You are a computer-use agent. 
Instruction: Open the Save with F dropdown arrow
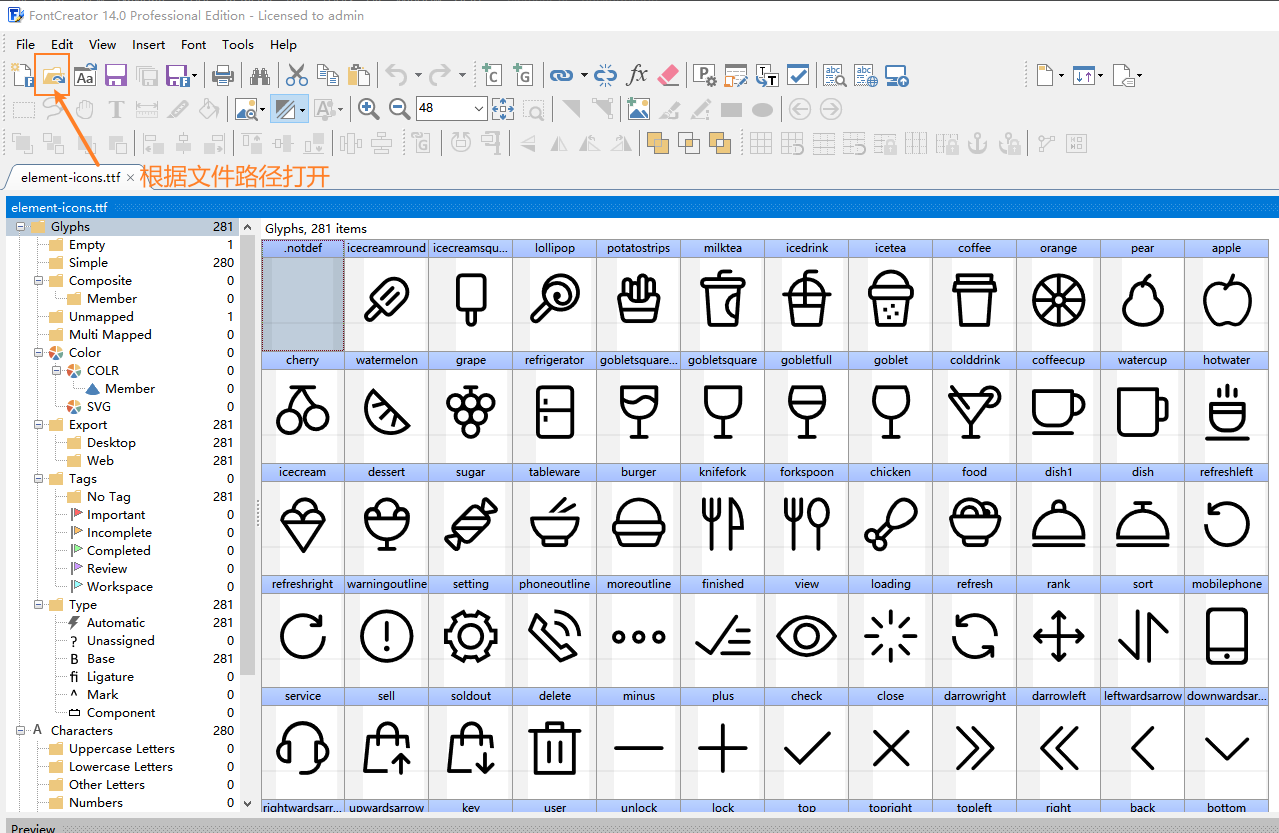tap(194, 76)
